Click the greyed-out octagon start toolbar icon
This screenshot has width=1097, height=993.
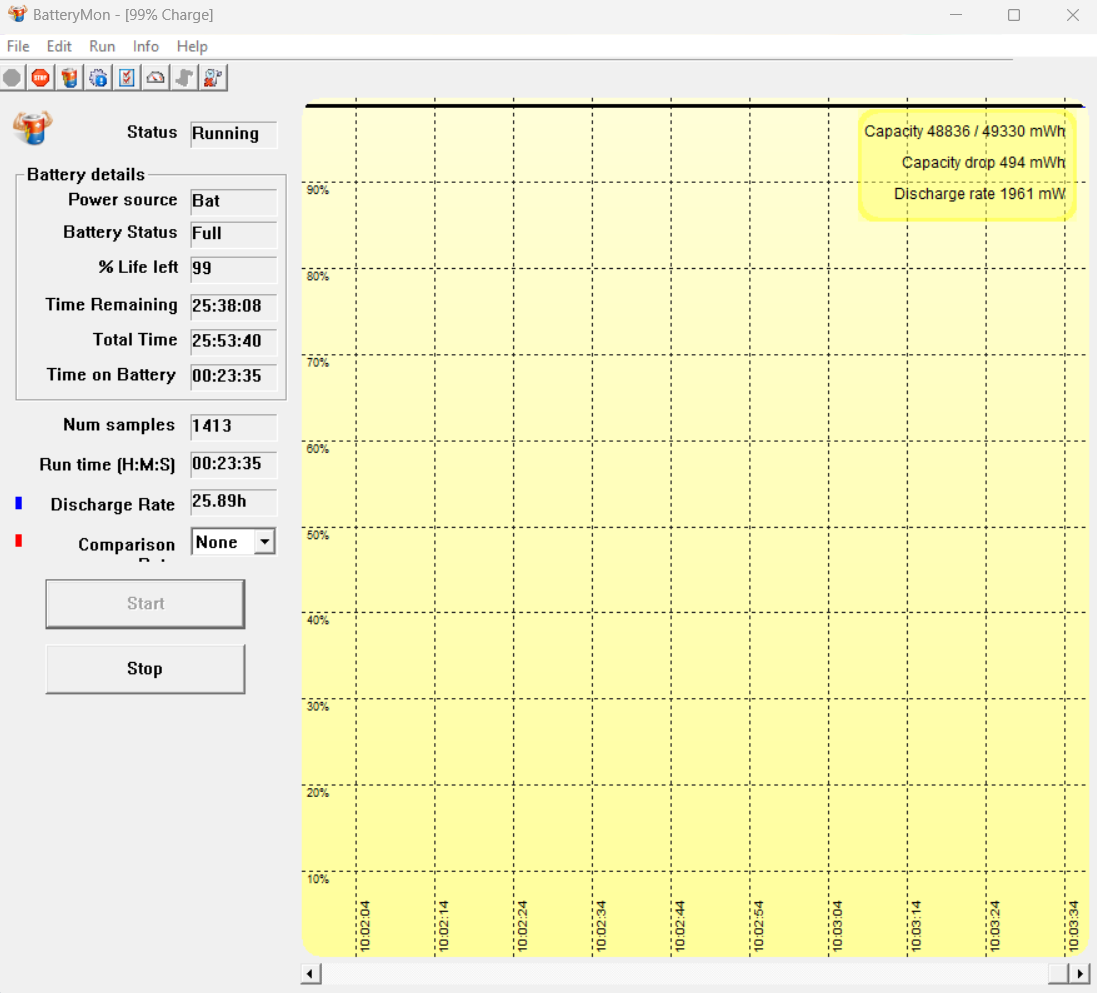pos(12,78)
